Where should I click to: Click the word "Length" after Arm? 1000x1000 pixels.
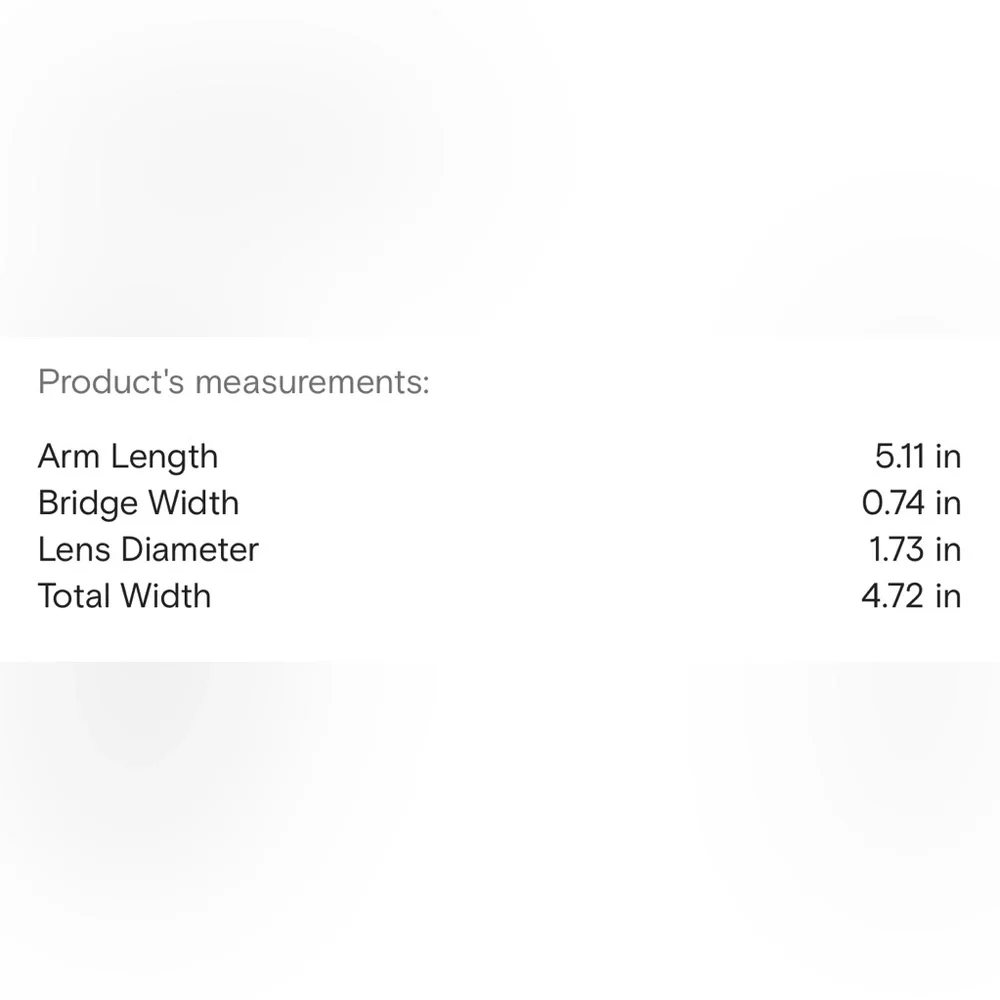coord(164,457)
